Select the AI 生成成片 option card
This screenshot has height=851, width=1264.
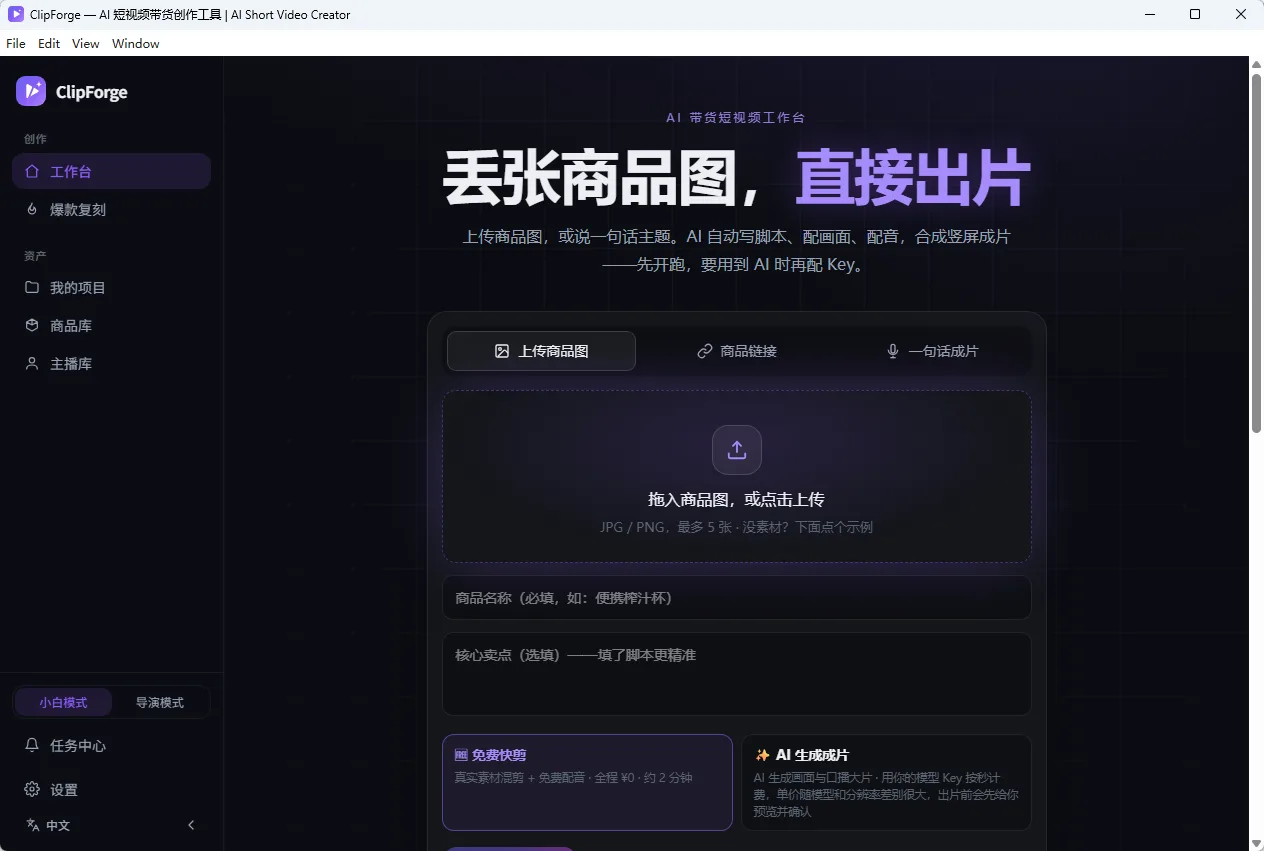[886, 782]
